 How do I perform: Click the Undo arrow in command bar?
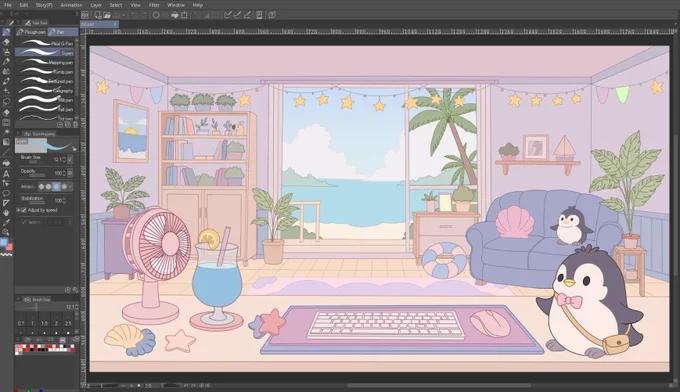[134, 15]
